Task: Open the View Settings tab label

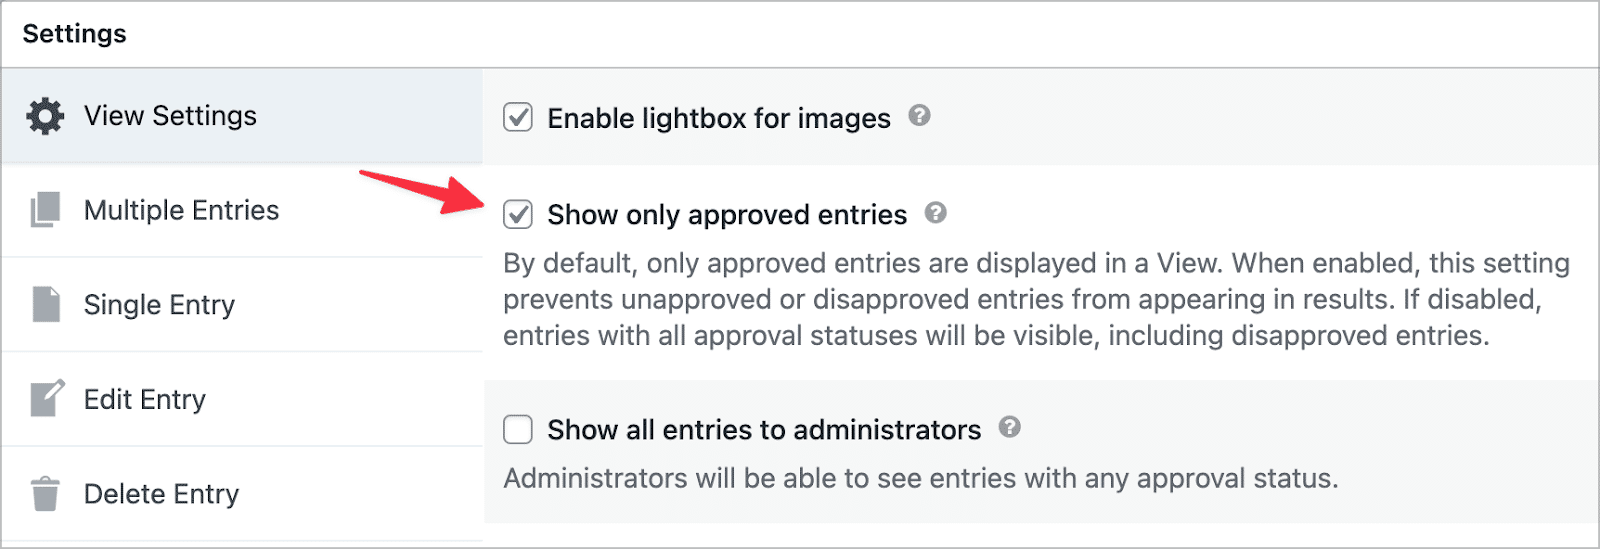Action: (170, 116)
